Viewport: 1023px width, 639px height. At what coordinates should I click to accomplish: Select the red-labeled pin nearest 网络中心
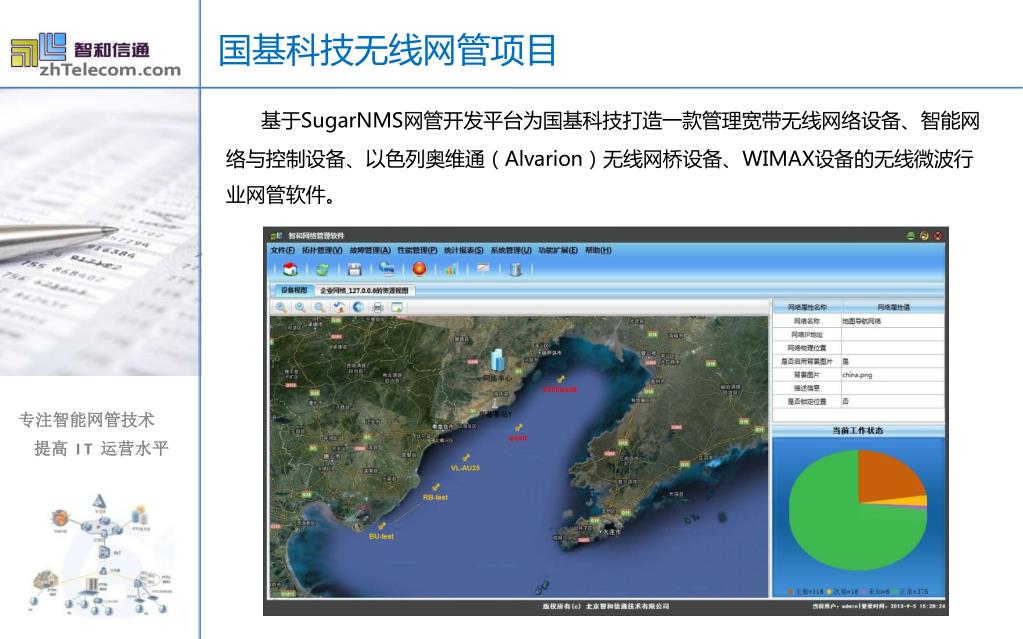point(560,379)
